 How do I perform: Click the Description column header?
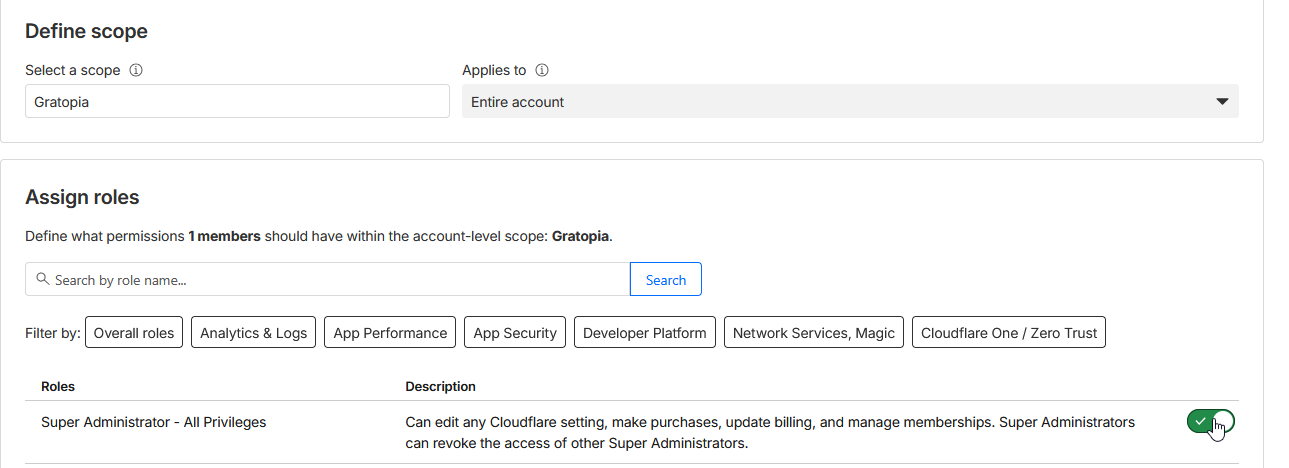pos(440,386)
